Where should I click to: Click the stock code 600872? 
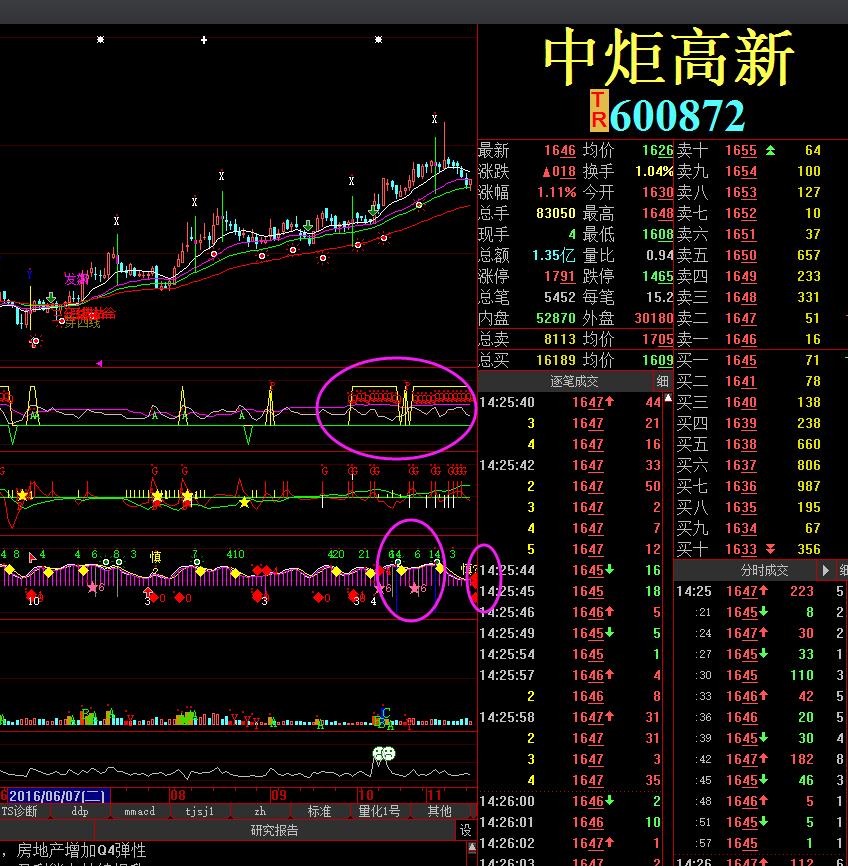pos(677,115)
